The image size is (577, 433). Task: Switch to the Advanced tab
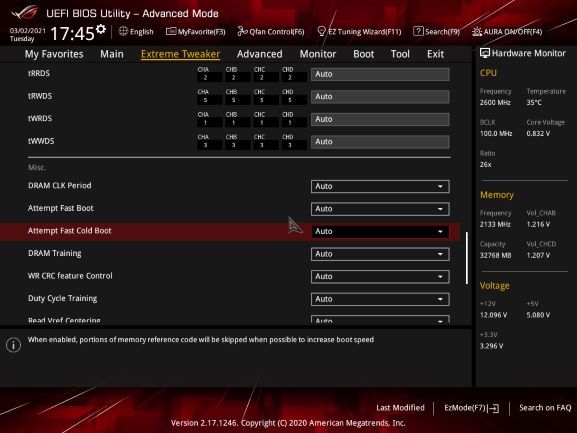tap(259, 54)
